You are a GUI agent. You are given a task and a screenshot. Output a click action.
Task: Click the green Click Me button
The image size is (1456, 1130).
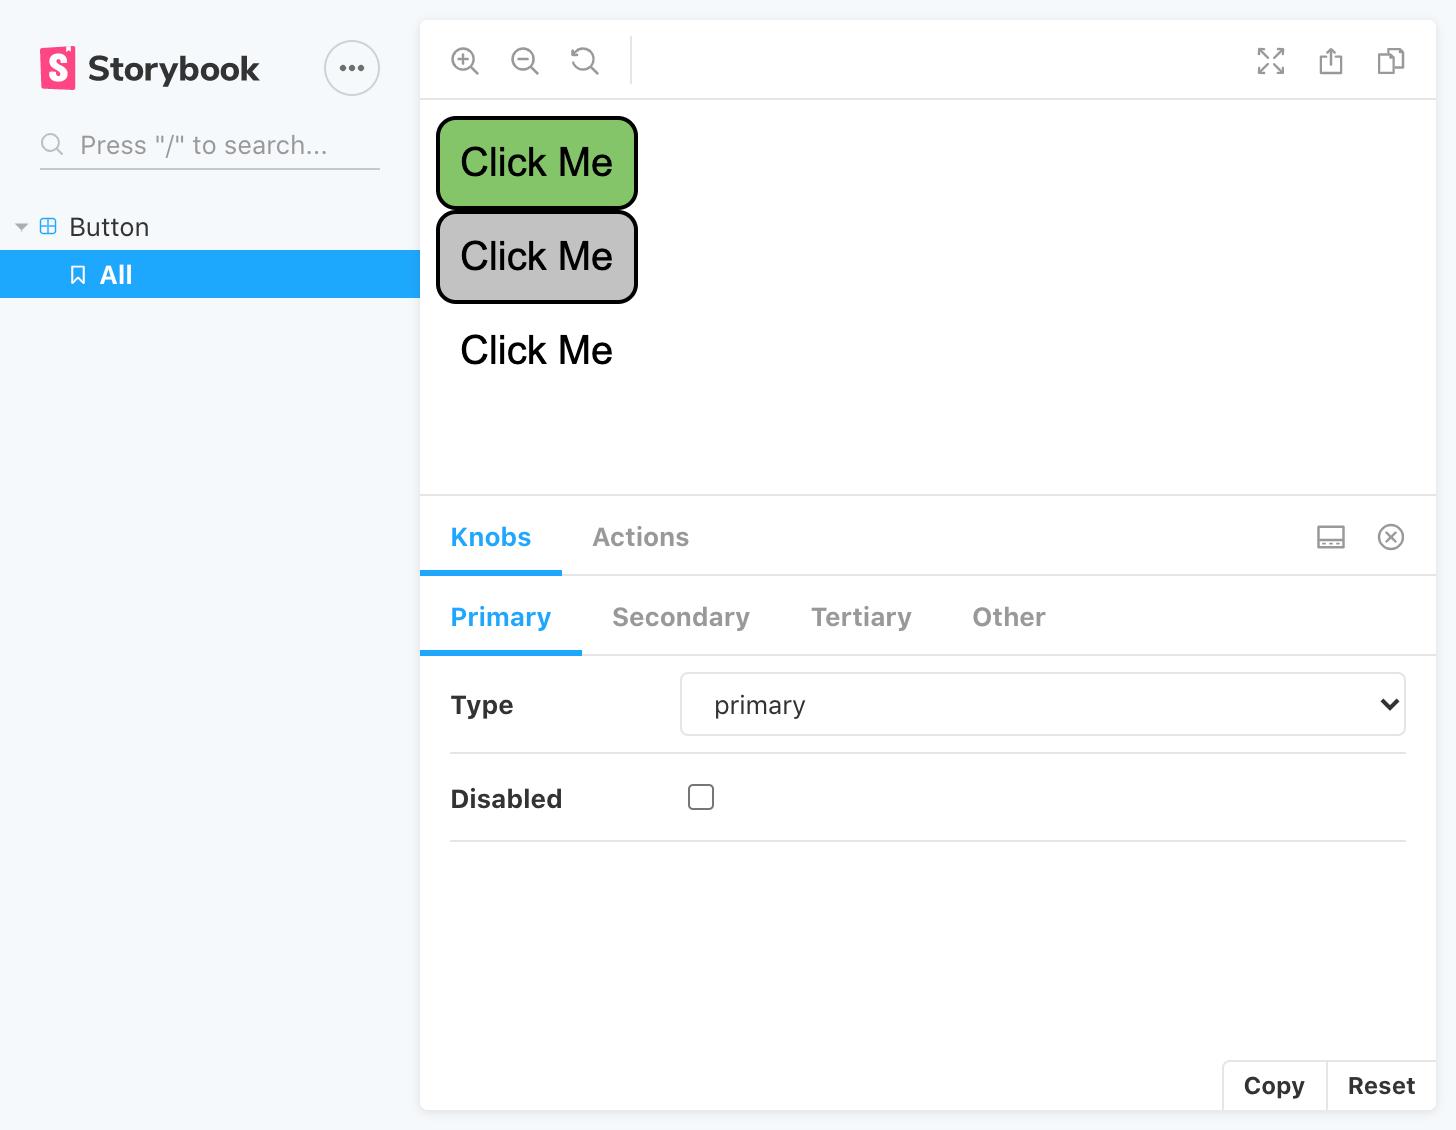(x=536, y=162)
